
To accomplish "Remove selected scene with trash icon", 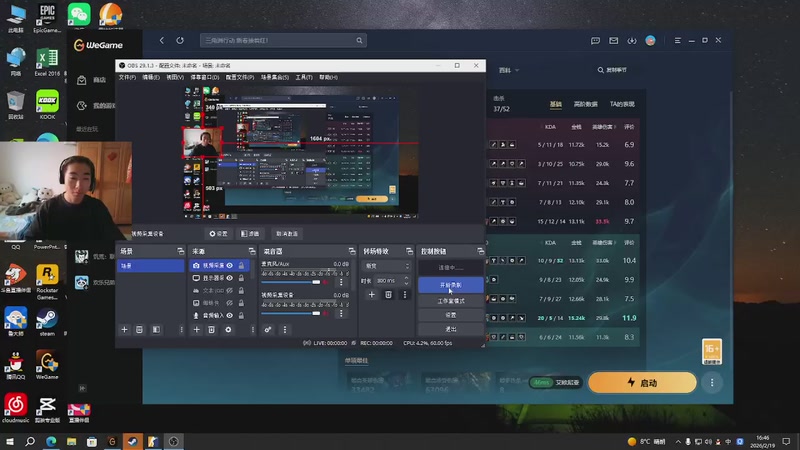I will [x=139, y=330].
